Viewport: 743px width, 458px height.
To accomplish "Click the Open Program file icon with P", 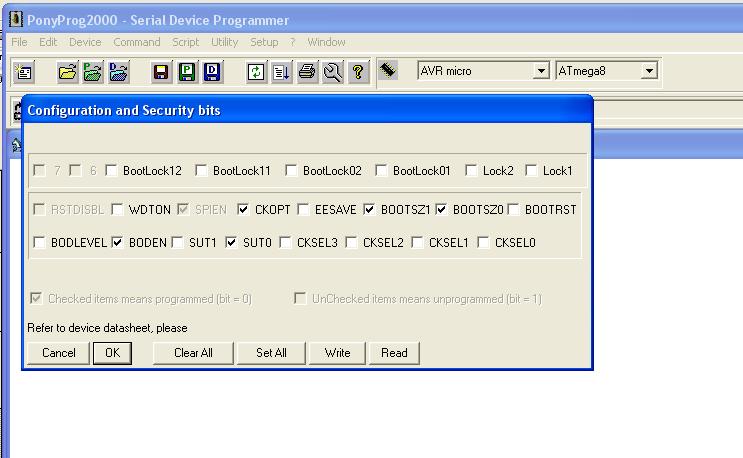I will pyautogui.click(x=93, y=72).
